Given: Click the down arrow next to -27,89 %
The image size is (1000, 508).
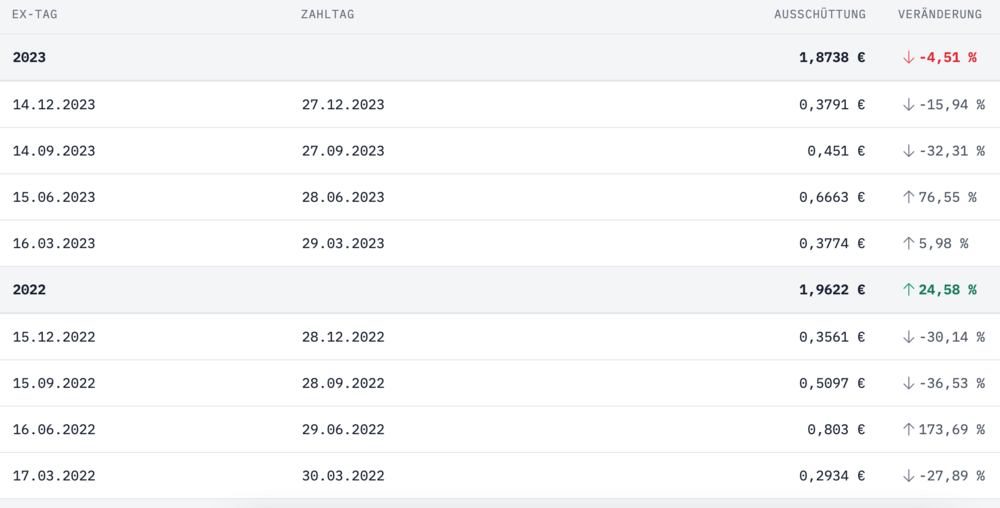Looking at the screenshot, I should (908, 476).
